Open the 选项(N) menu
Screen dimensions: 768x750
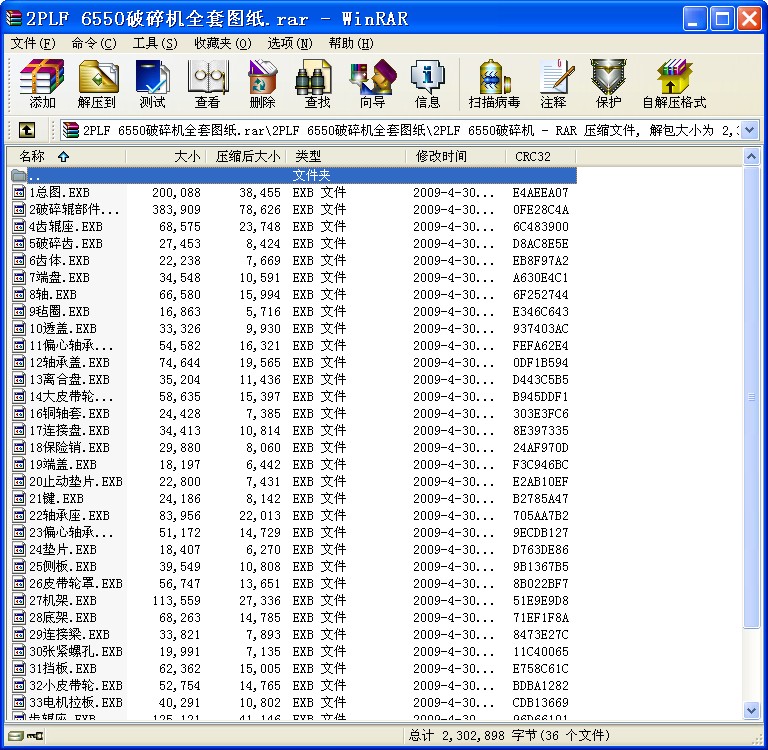click(x=290, y=43)
